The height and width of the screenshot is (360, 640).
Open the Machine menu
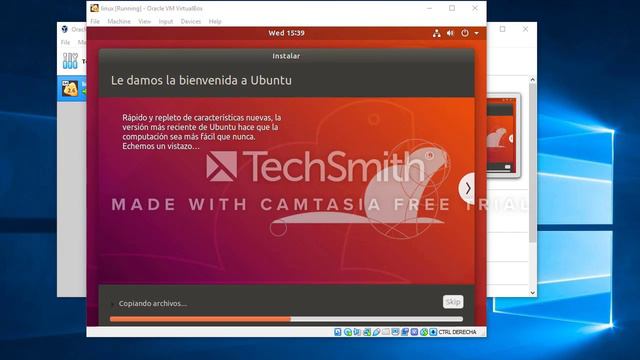click(119, 21)
